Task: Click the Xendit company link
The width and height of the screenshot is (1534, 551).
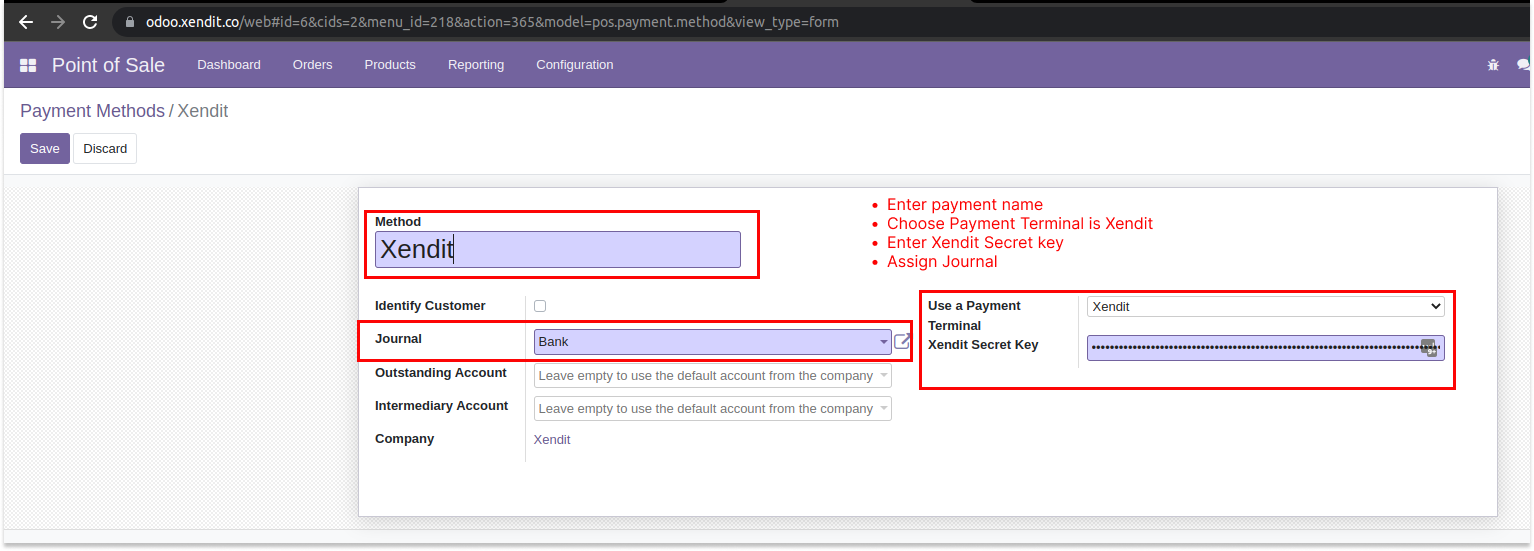Action: pyautogui.click(x=552, y=440)
